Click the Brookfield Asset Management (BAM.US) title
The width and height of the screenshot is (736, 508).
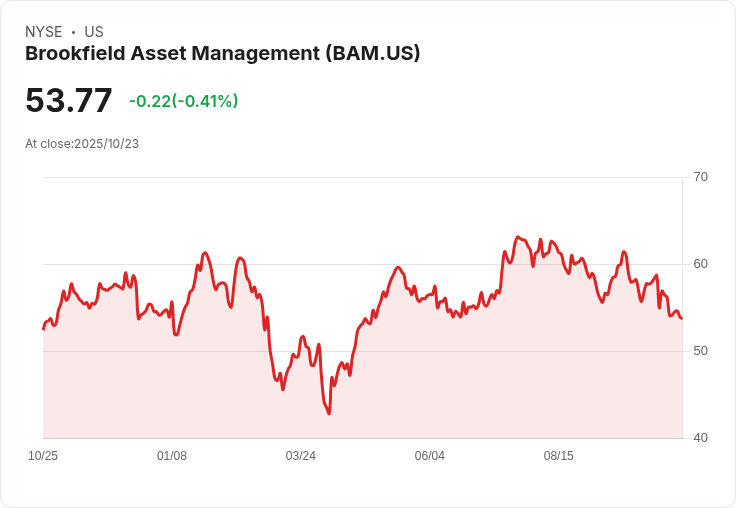click(222, 54)
